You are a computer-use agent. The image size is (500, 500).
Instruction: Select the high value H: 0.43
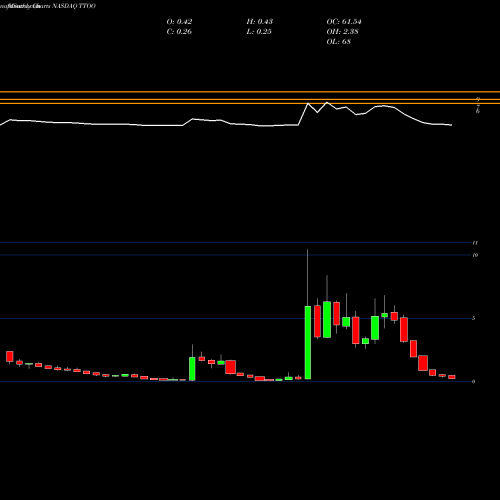click(260, 22)
